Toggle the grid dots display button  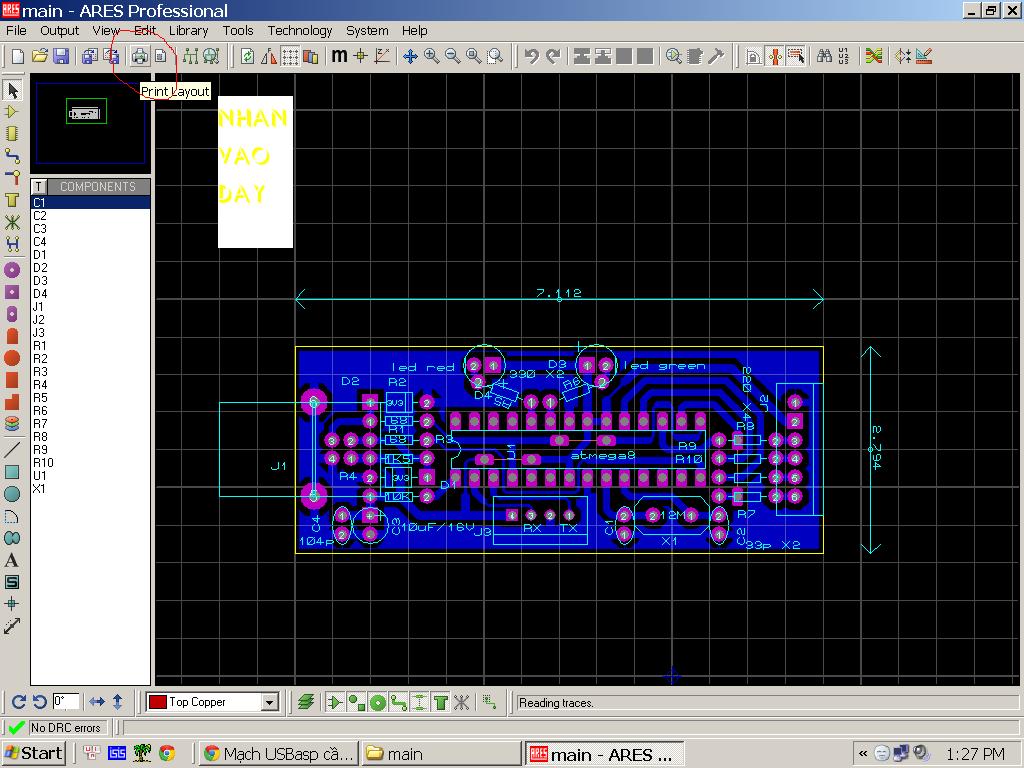point(290,56)
